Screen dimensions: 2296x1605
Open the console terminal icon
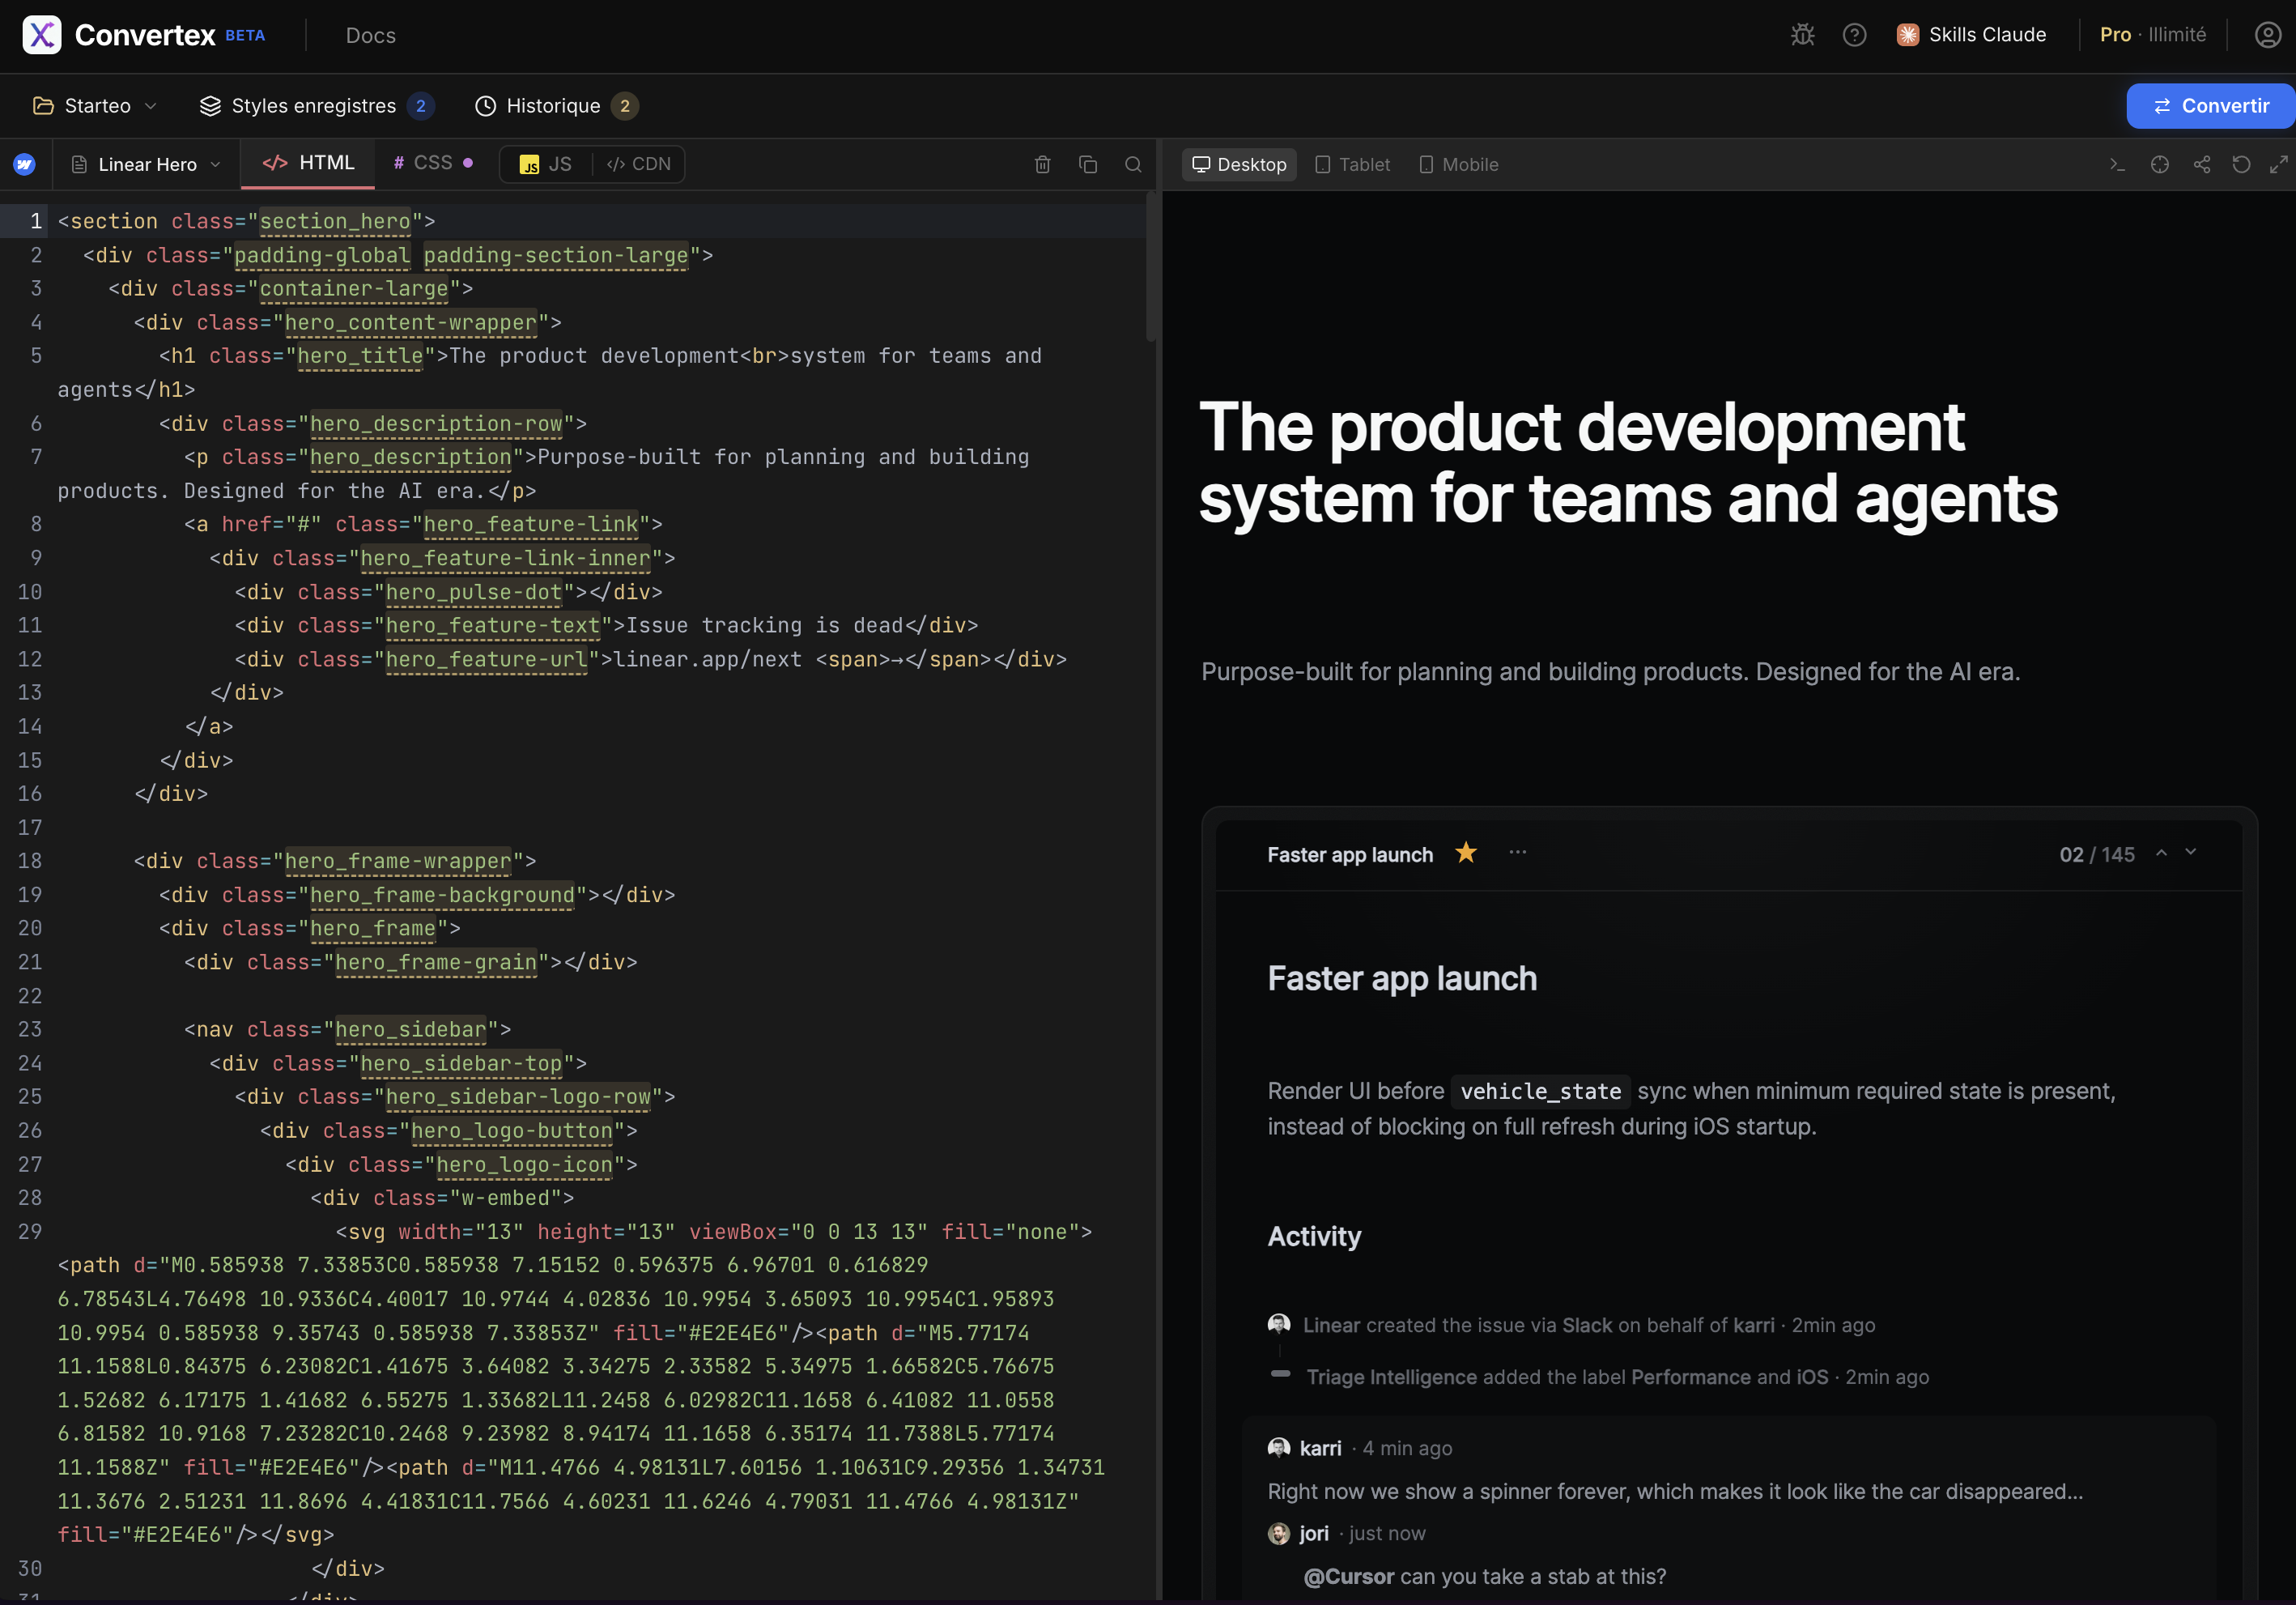2117,164
